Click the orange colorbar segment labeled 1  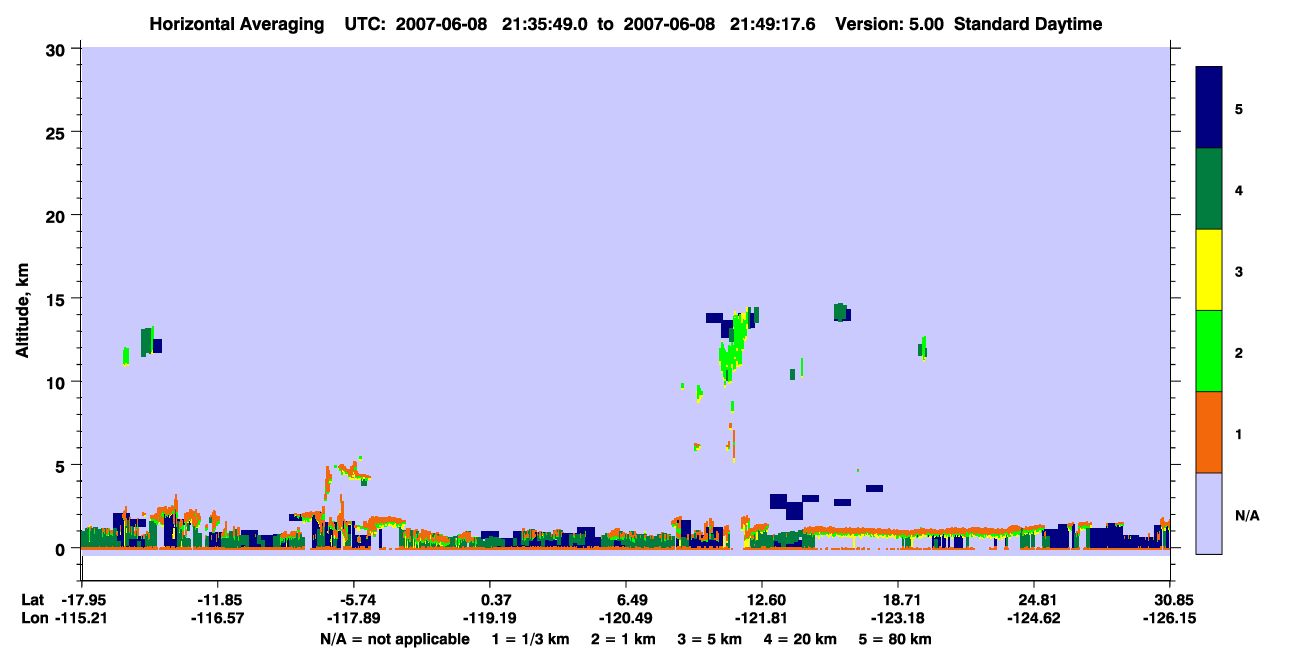[x=1209, y=432]
